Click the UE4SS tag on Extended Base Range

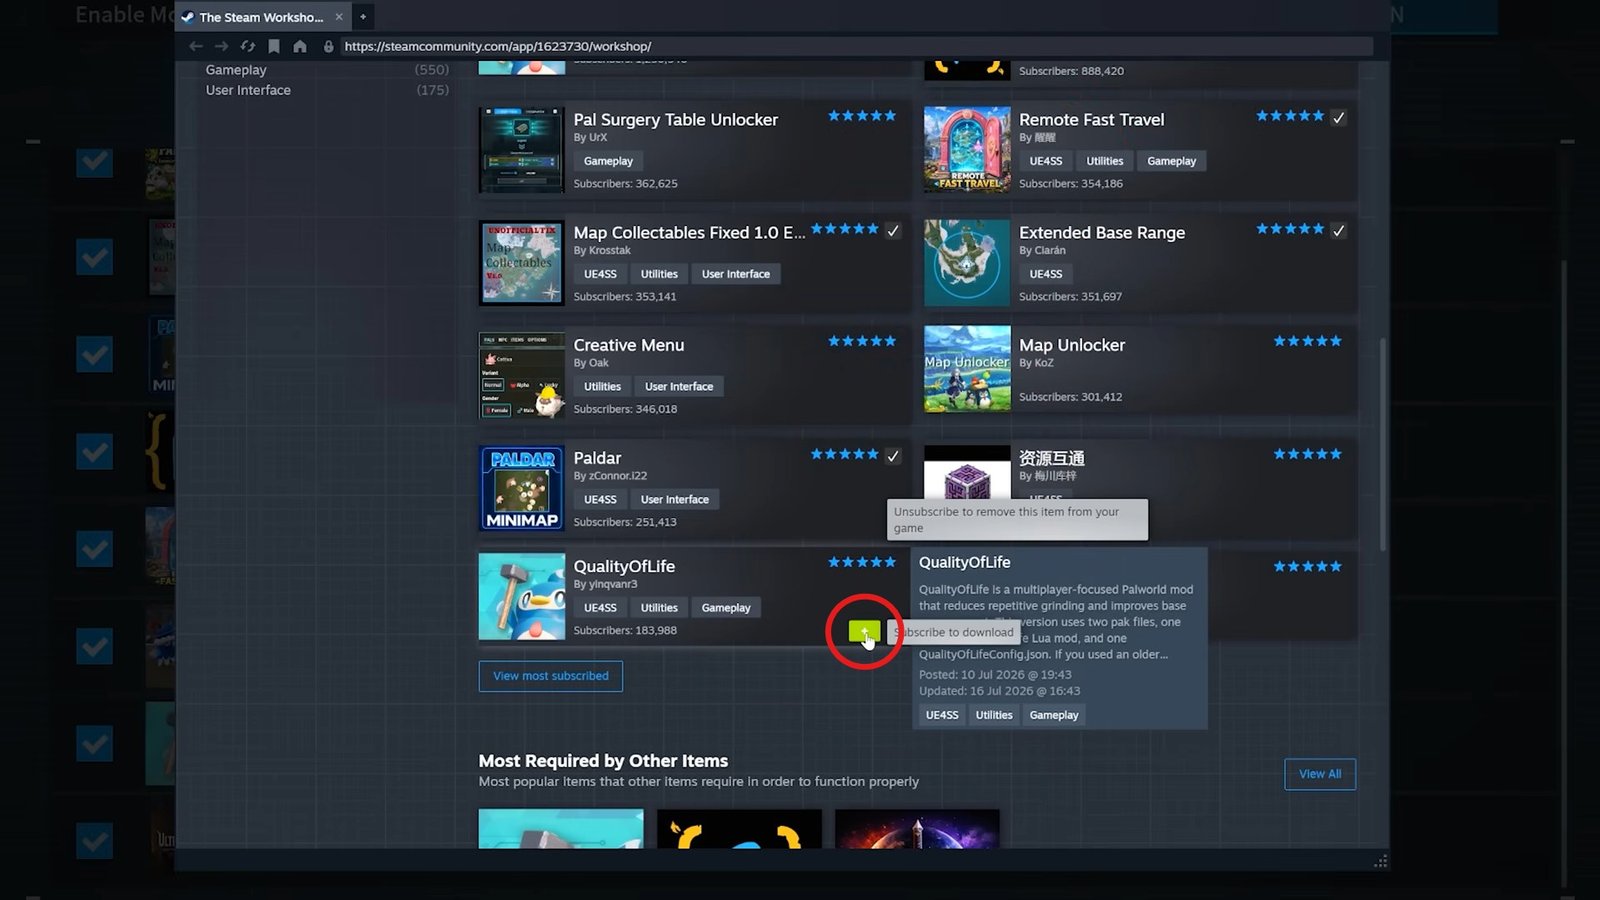pos(1046,274)
